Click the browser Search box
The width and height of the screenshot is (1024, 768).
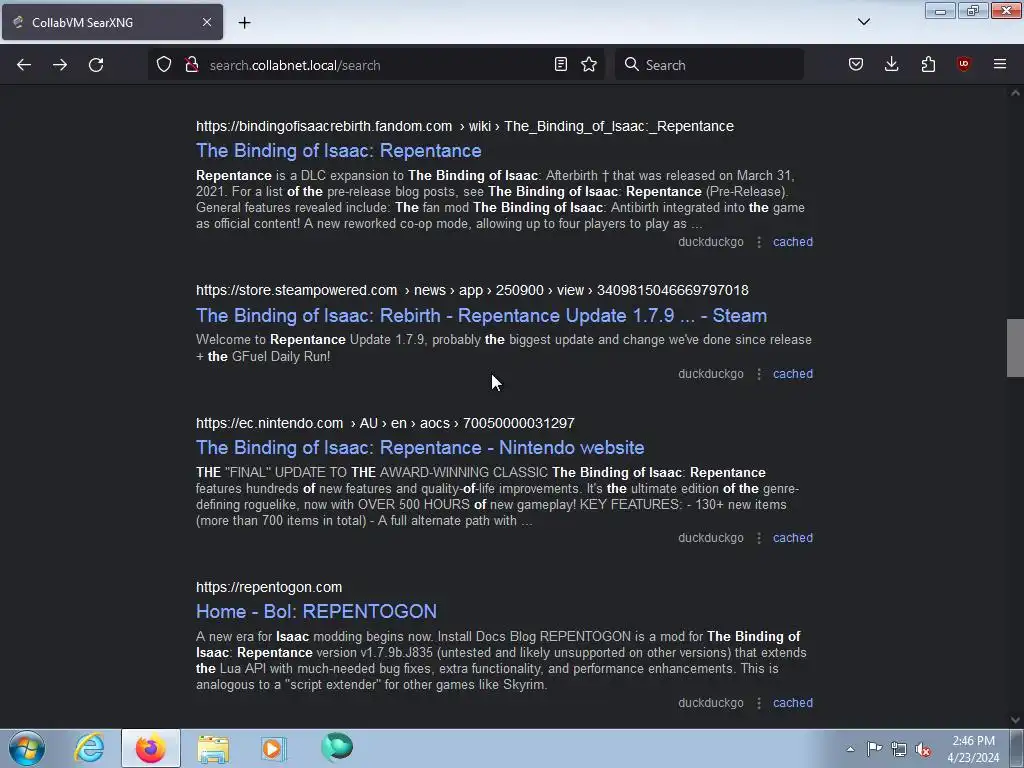(x=709, y=65)
